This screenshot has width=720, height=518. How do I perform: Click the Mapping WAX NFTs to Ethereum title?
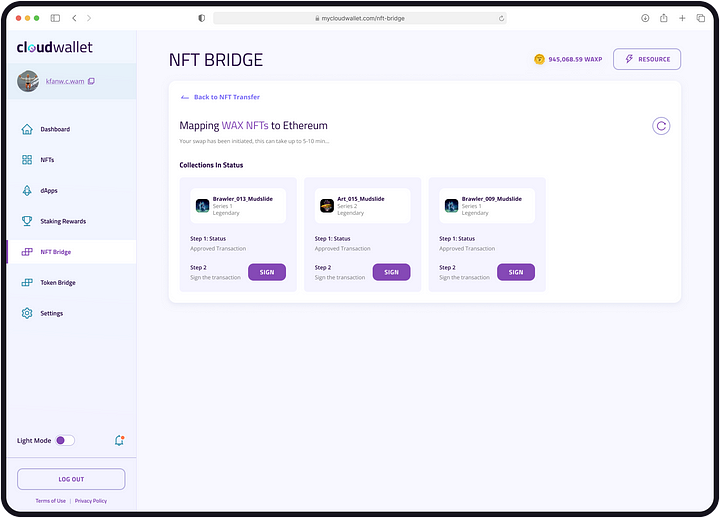(x=253, y=125)
